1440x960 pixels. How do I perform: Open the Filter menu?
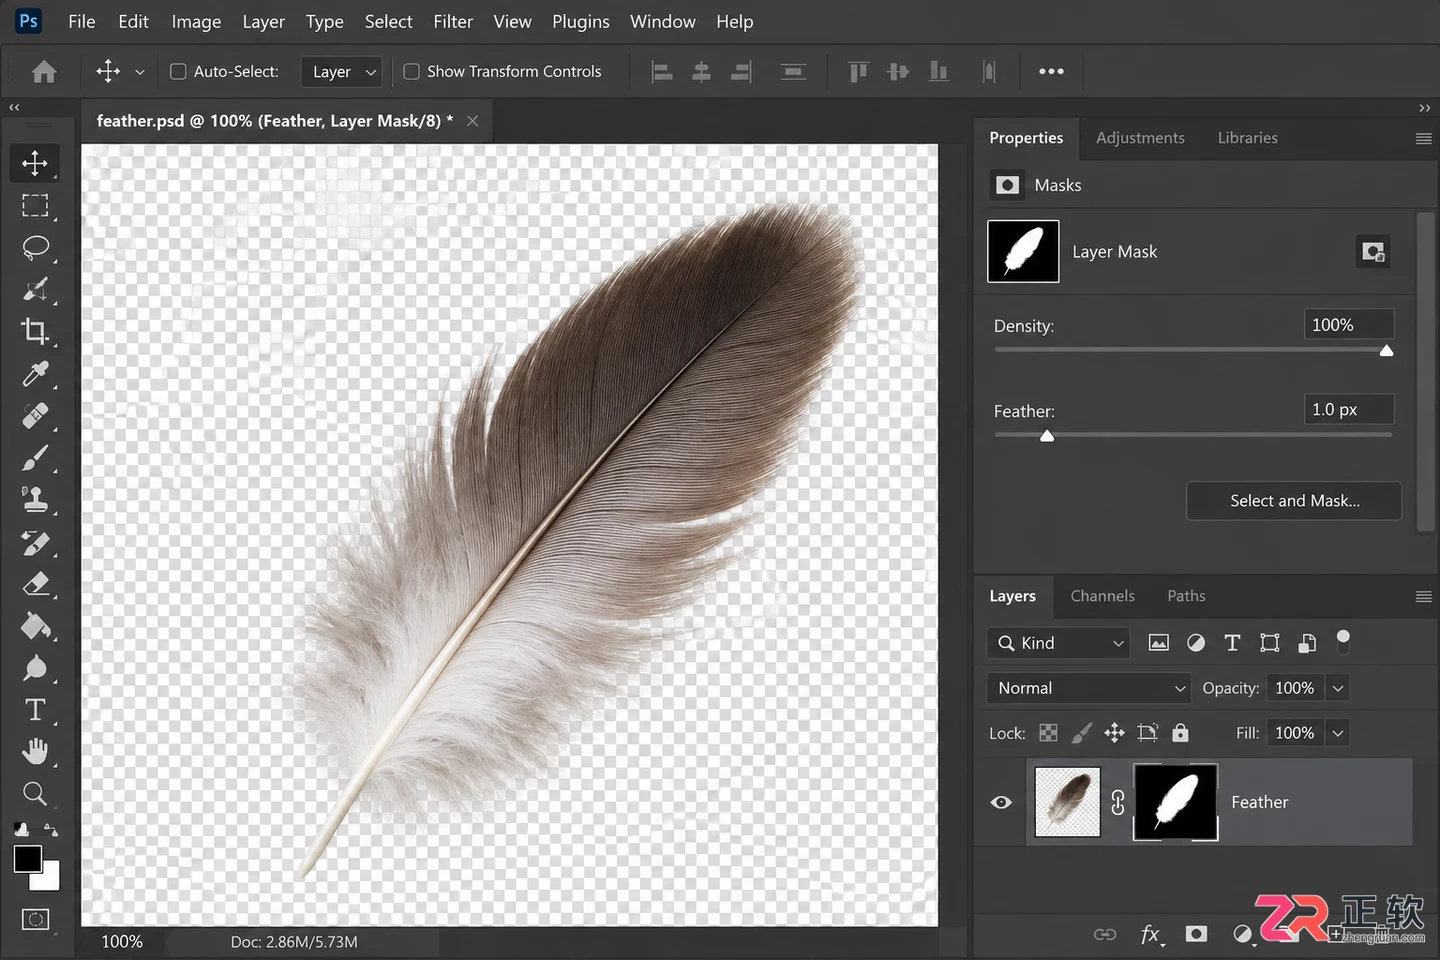pos(453,22)
